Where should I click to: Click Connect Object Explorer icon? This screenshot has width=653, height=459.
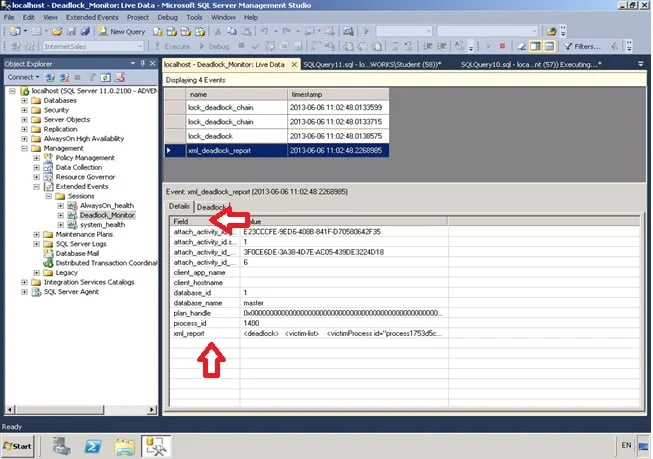50,77
